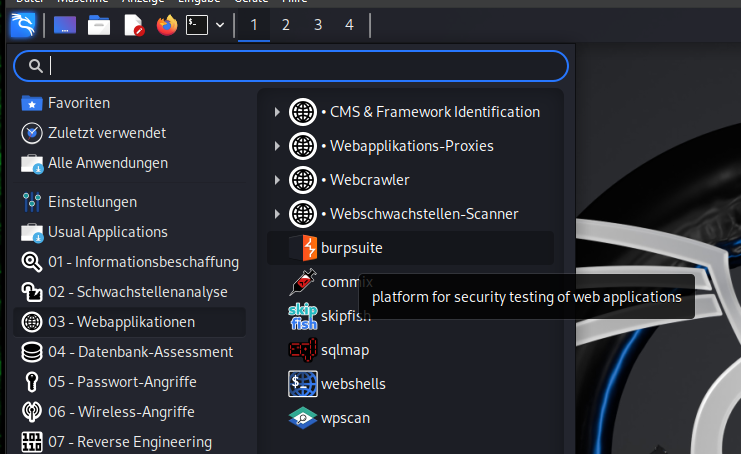This screenshot has width=741, height=454.
Task: Click the Einstellungen sliders icon
Action: pos(32,202)
